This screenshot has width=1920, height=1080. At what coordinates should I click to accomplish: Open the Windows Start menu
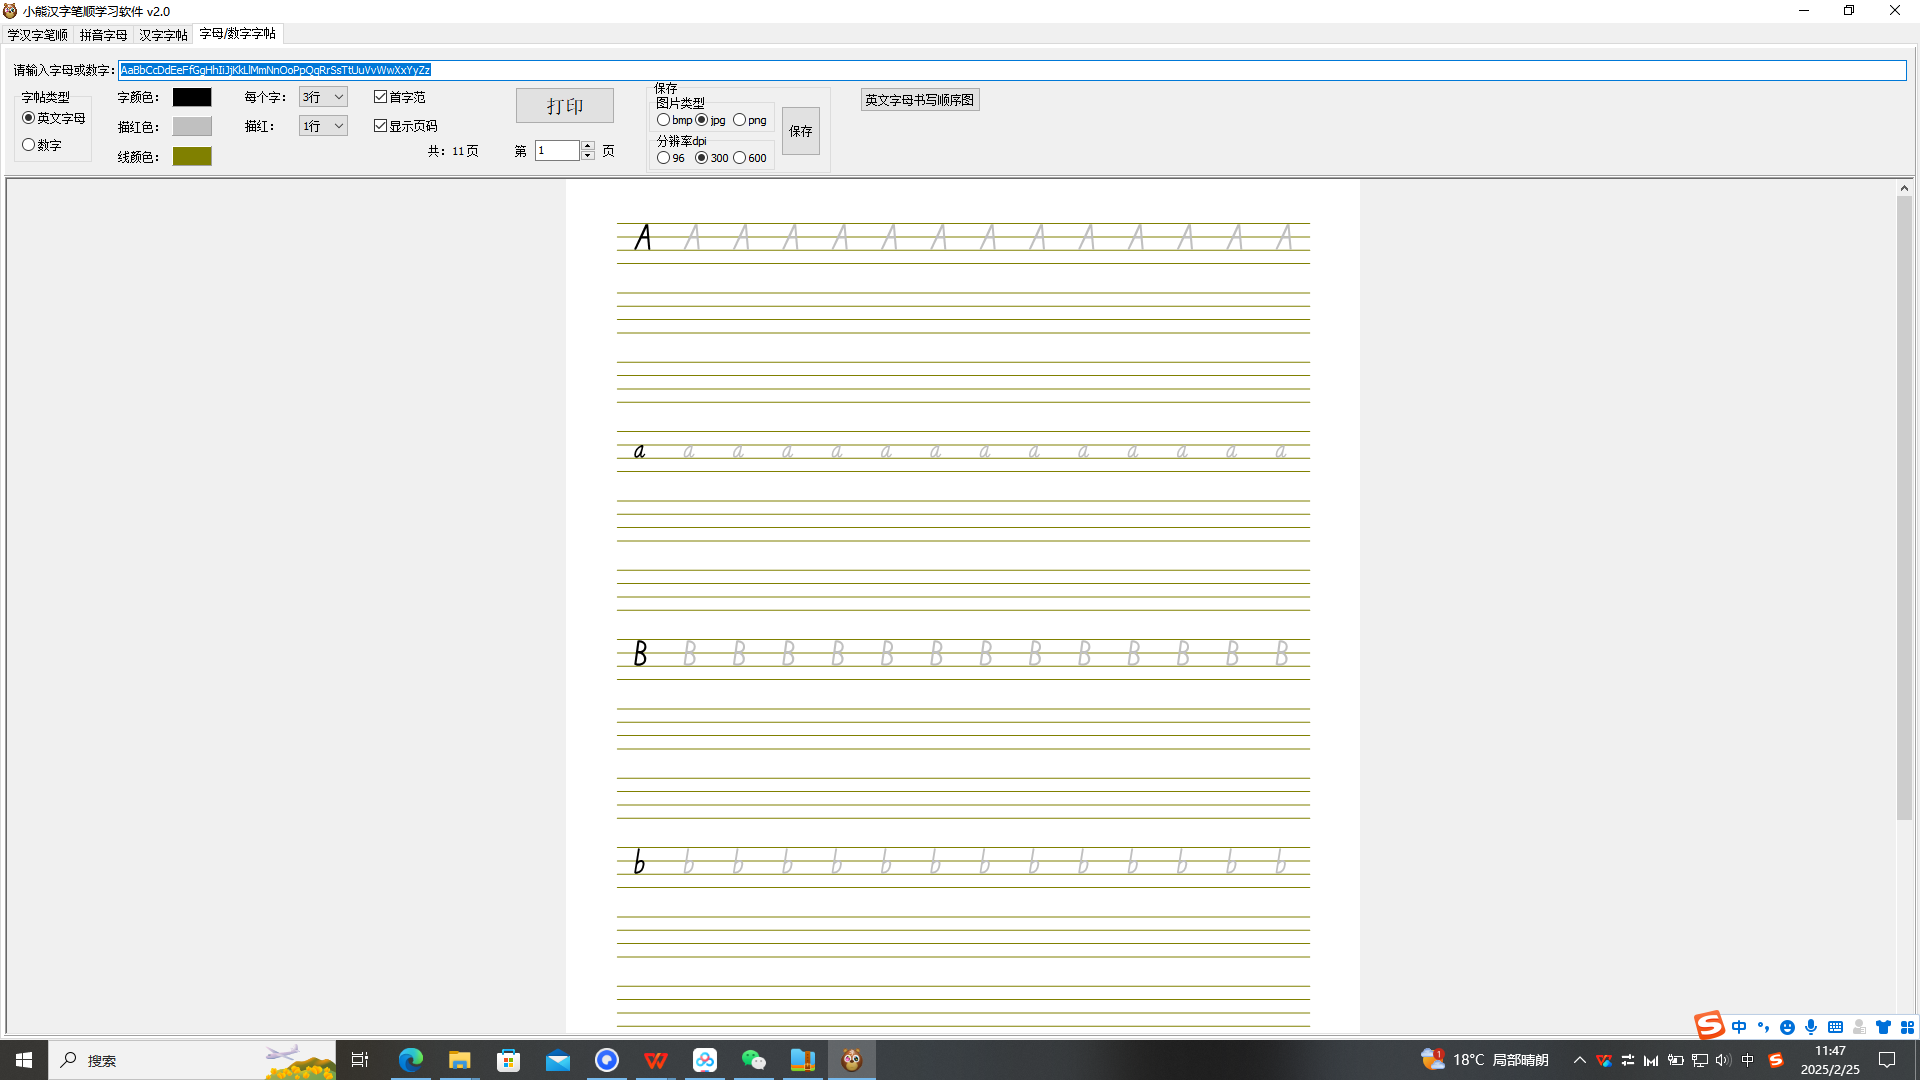[24, 1060]
